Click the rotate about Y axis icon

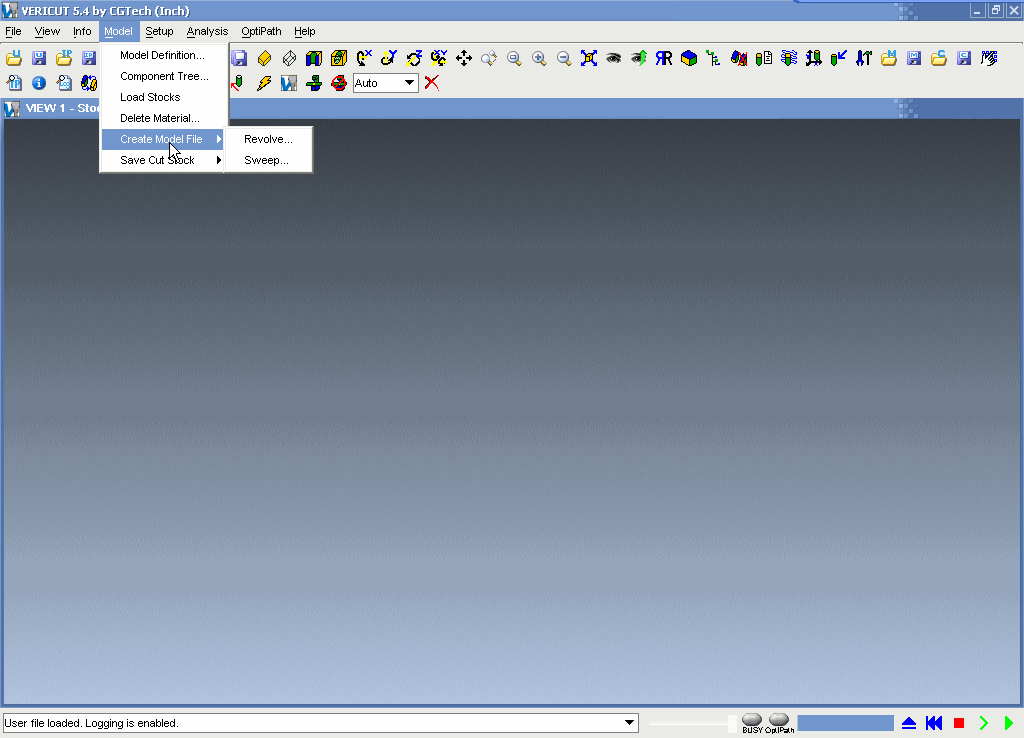389,58
